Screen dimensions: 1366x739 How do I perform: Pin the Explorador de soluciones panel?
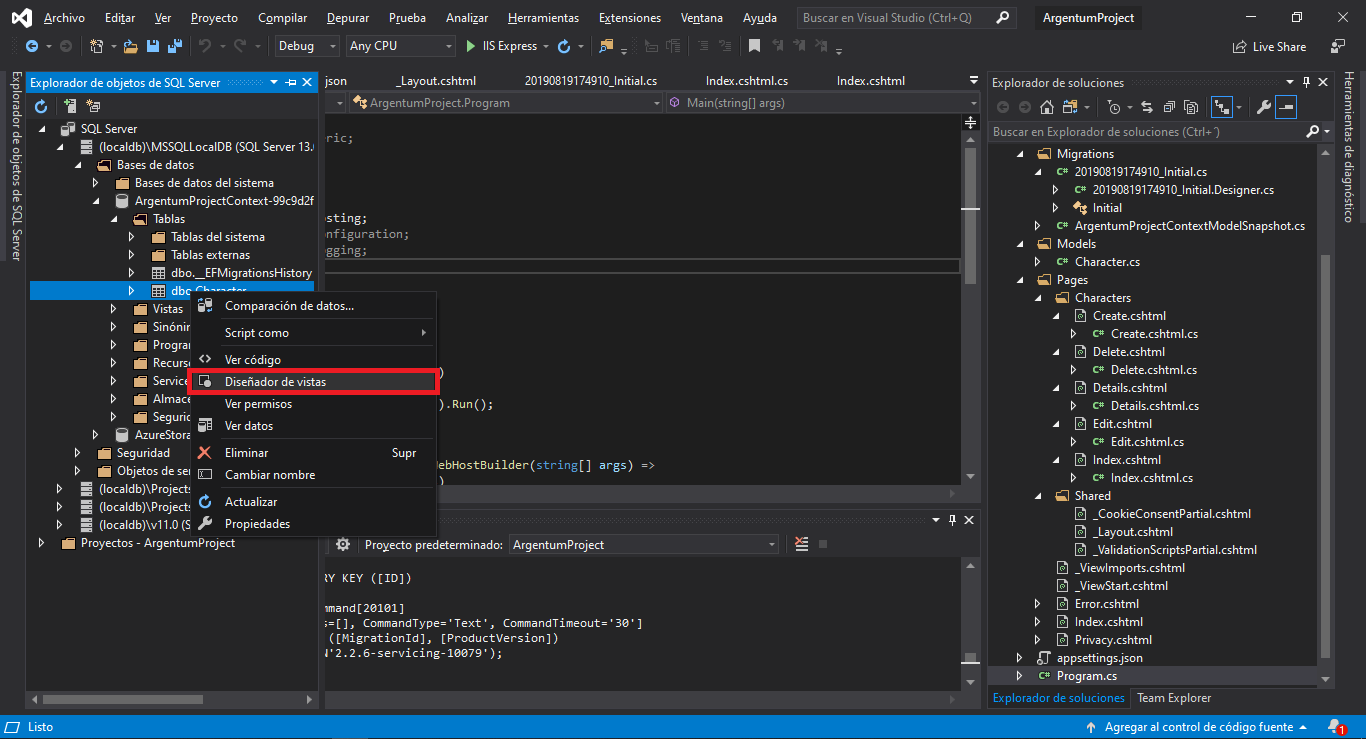(1307, 82)
